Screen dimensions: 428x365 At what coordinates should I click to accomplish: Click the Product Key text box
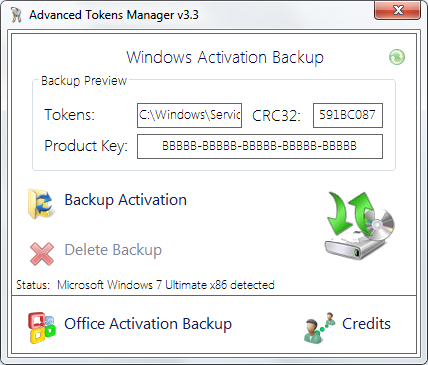(260, 146)
